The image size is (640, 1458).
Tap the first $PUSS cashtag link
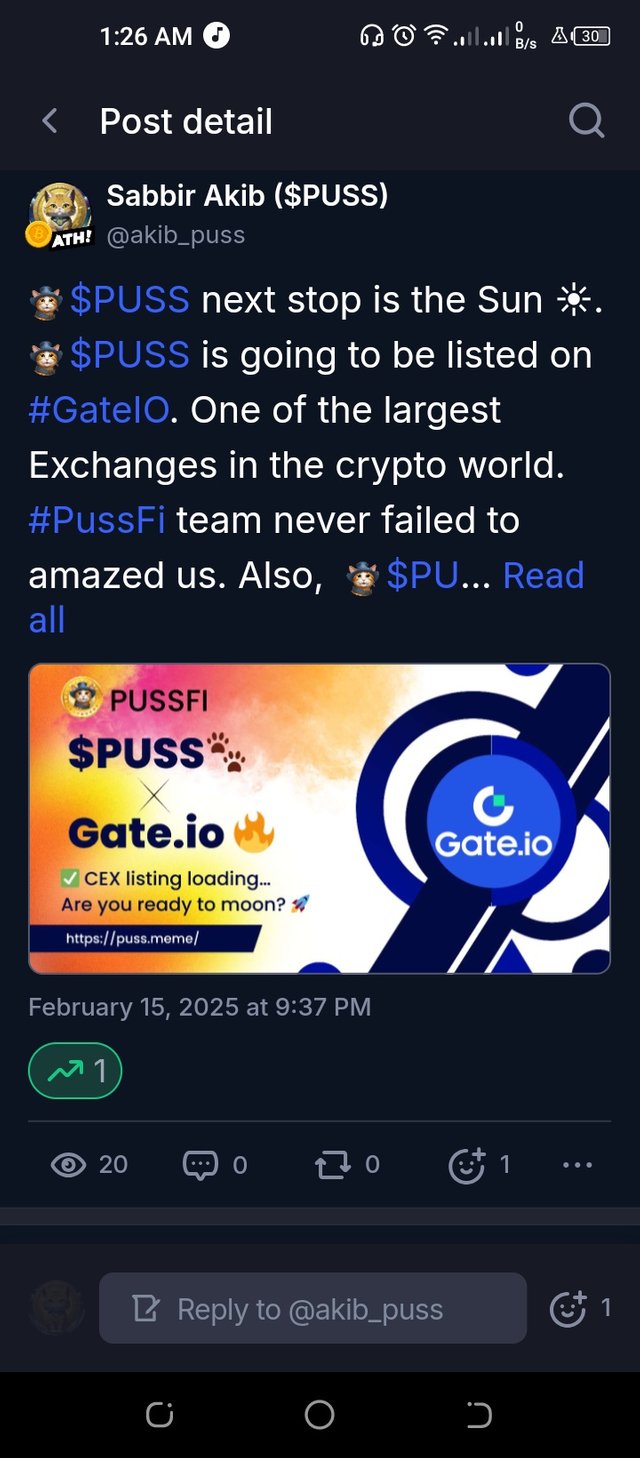pyautogui.click(x=129, y=299)
